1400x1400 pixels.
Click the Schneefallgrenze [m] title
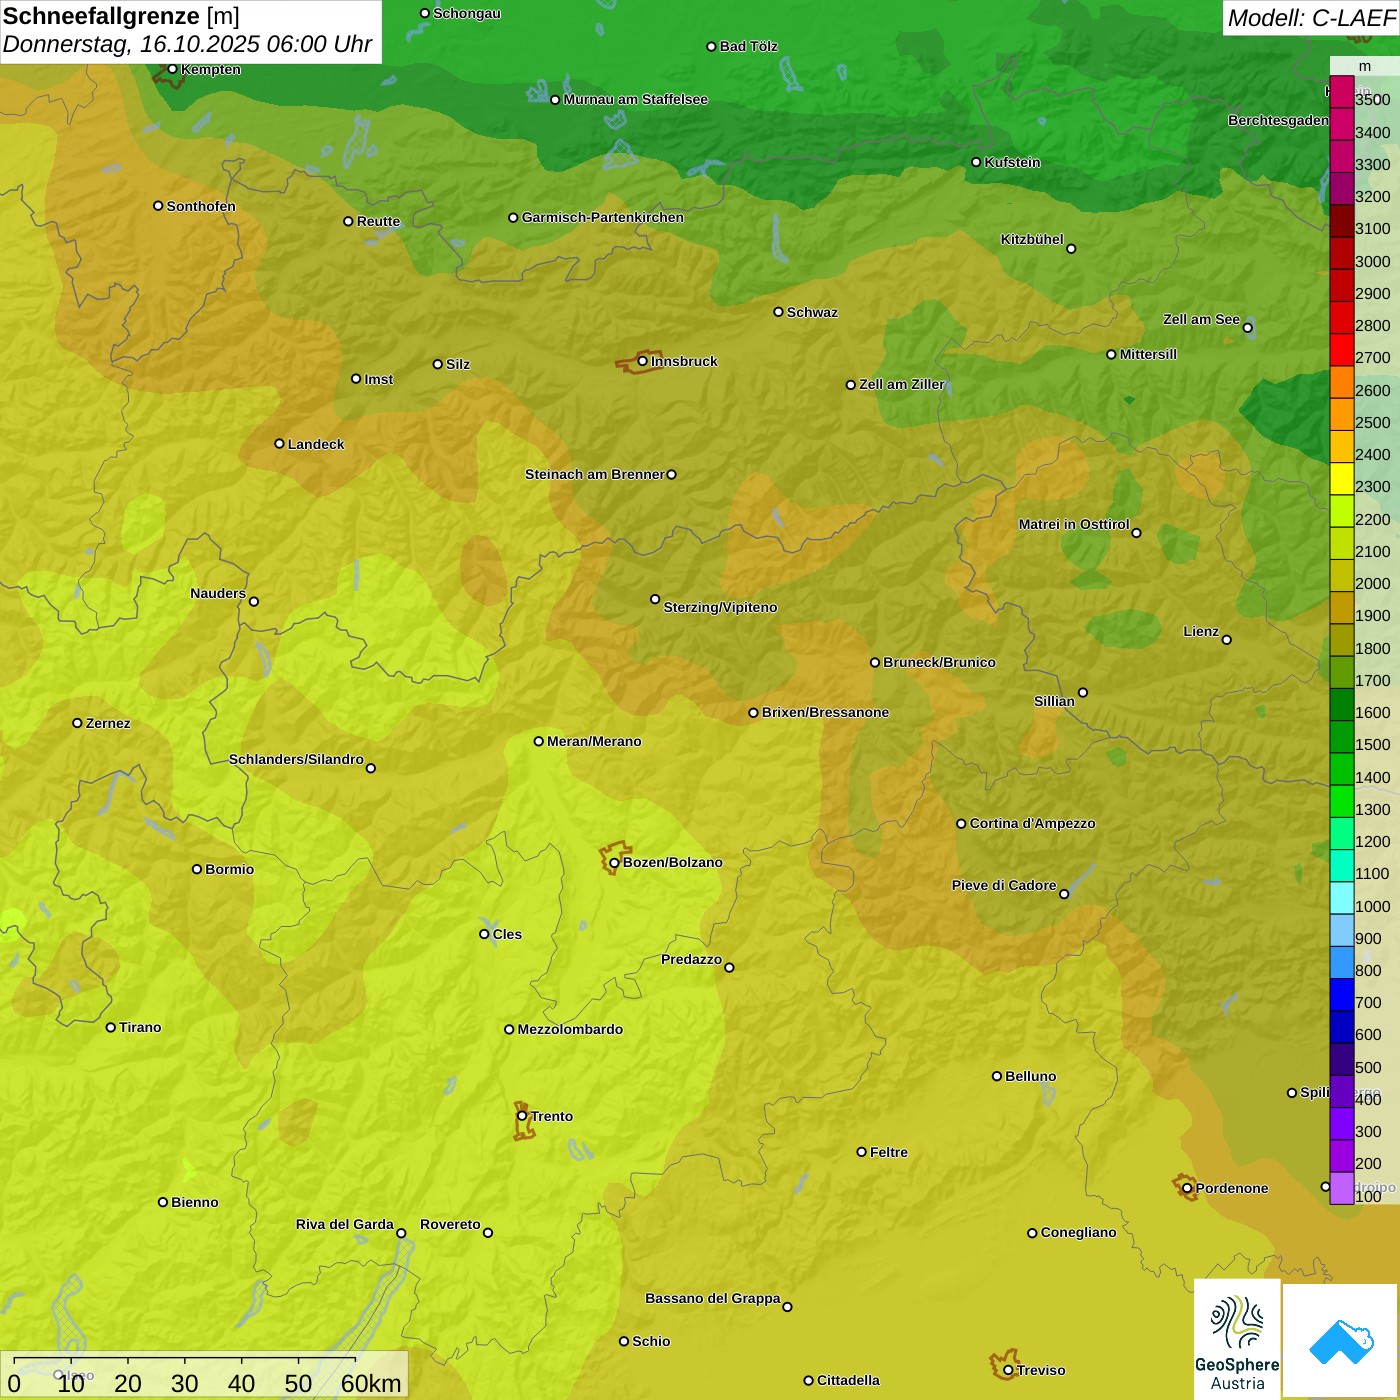click(121, 16)
